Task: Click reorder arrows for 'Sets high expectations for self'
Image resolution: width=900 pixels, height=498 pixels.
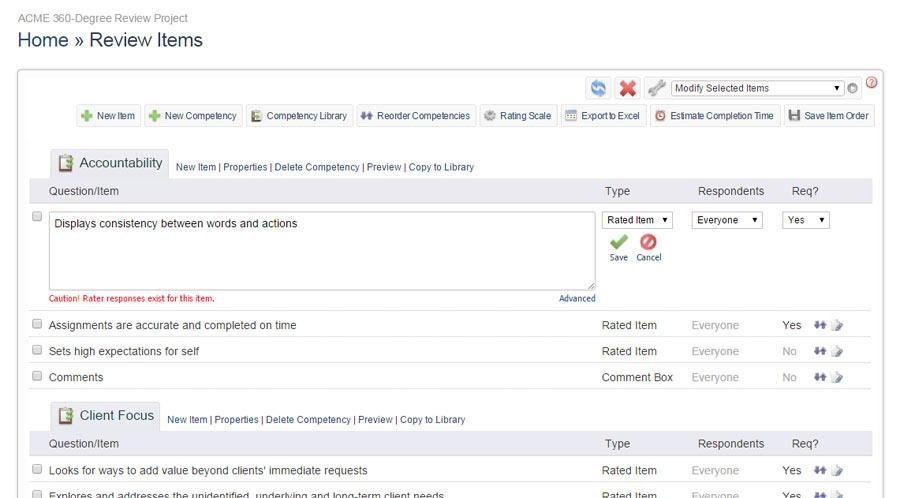Action: click(x=820, y=351)
